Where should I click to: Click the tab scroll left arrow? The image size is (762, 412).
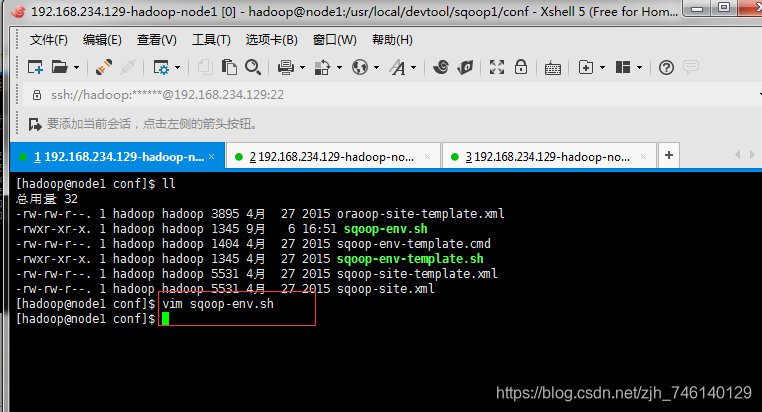click(x=738, y=154)
